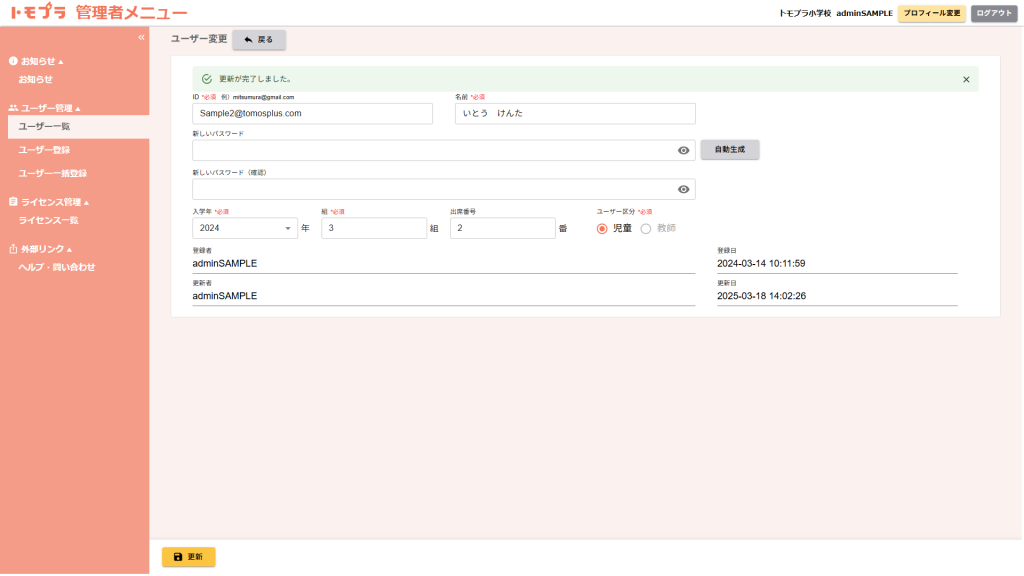Viewport: 1024px width, 576px height.
Task: Collapse the ライセンス管理 section header
Action: pyautogui.click(x=55, y=202)
